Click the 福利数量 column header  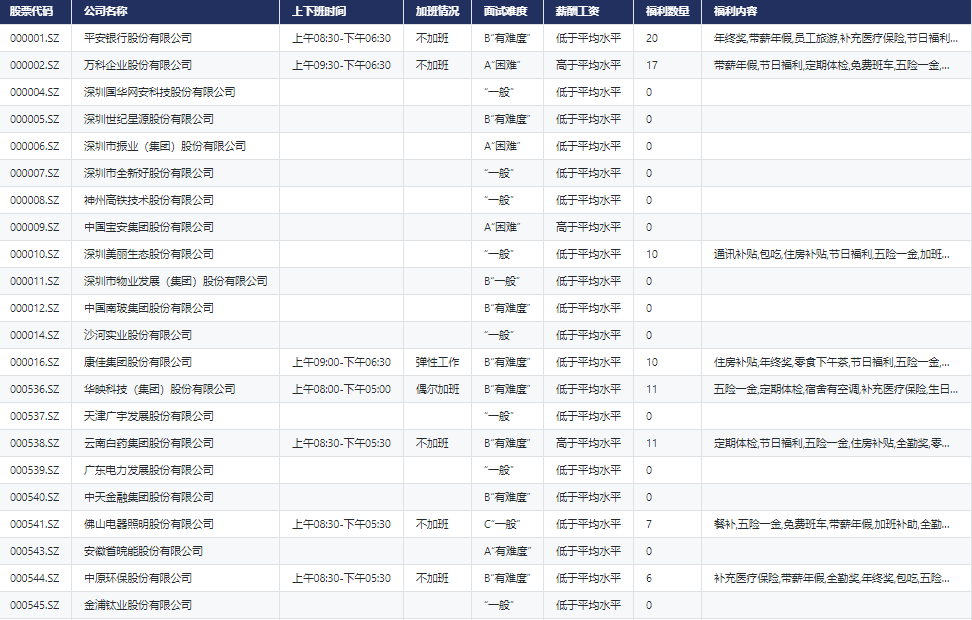click(x=668, y=11)
